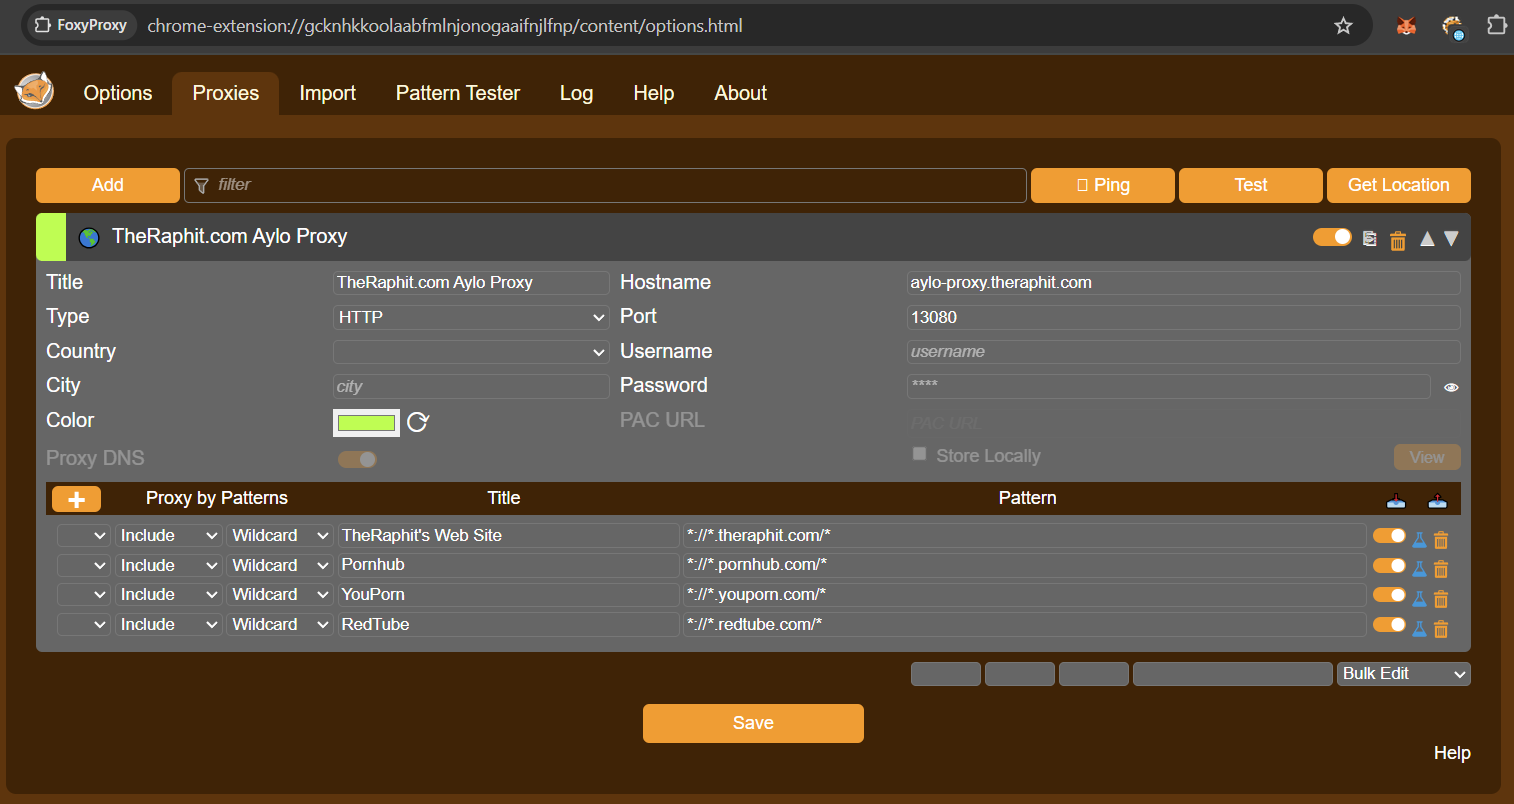The image size is (1514, 804).
Task: Test the Pornhub pattern with flask icon
Action: coord(1419,569)
